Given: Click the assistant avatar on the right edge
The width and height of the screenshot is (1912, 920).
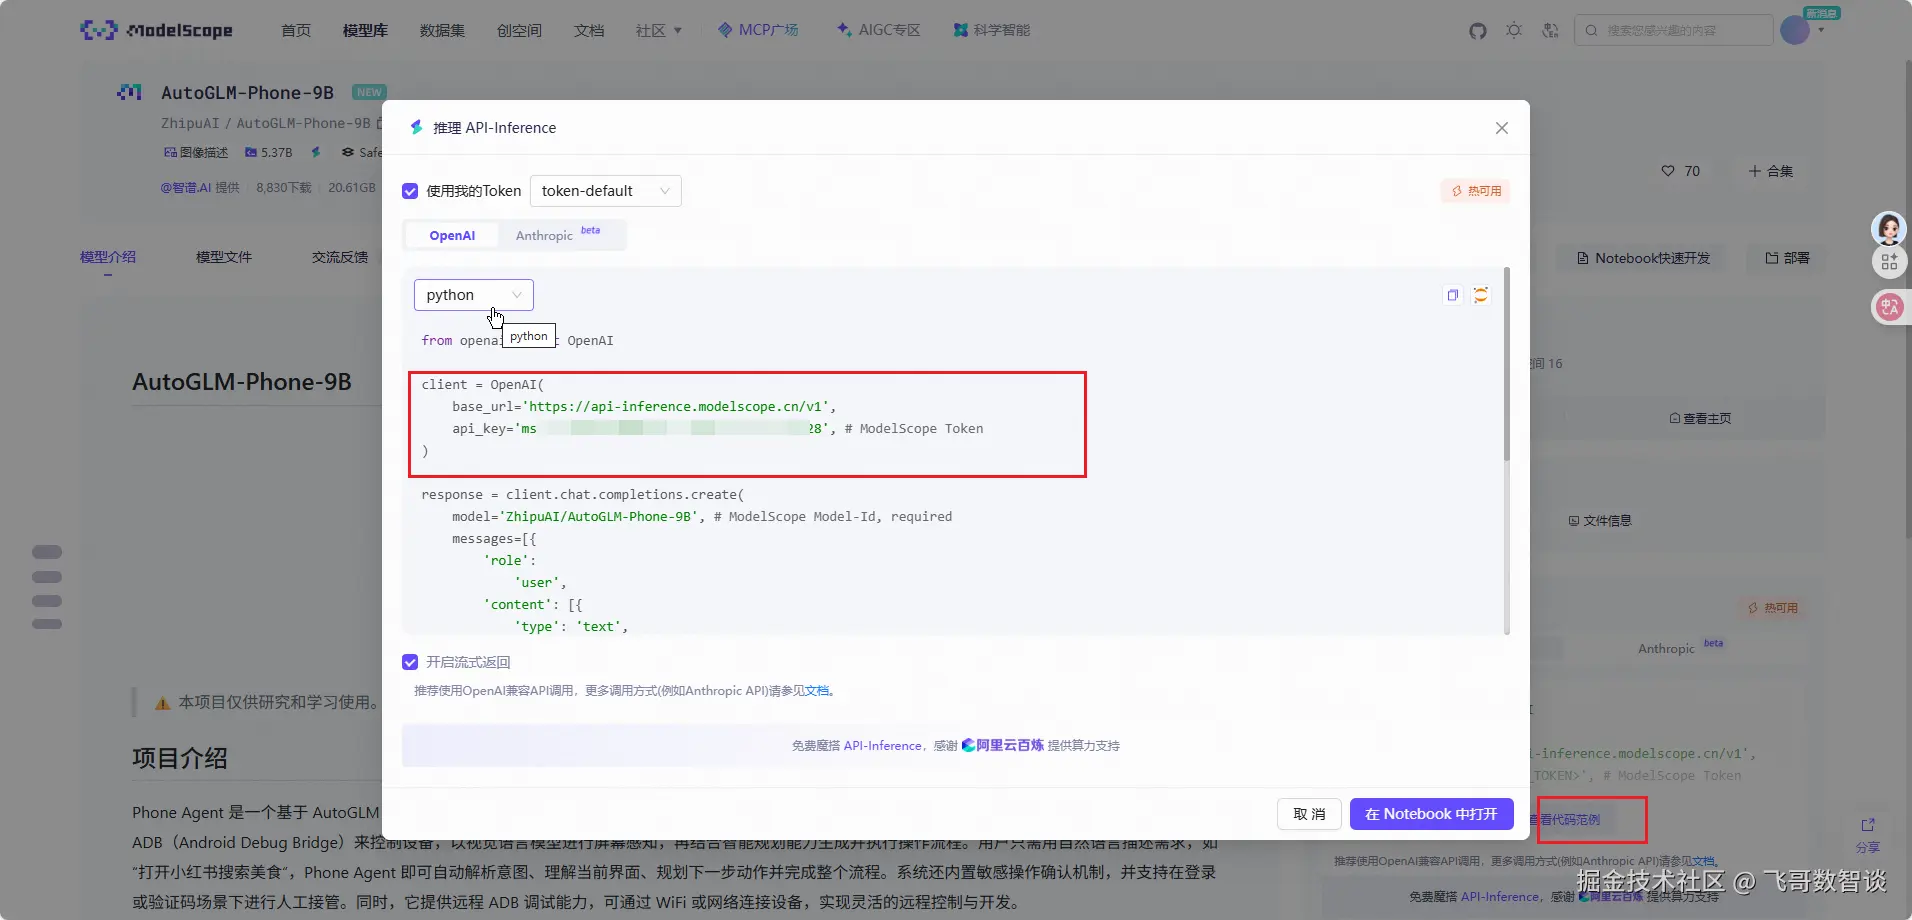Looking at the screenshot, I should [1889, 229].
